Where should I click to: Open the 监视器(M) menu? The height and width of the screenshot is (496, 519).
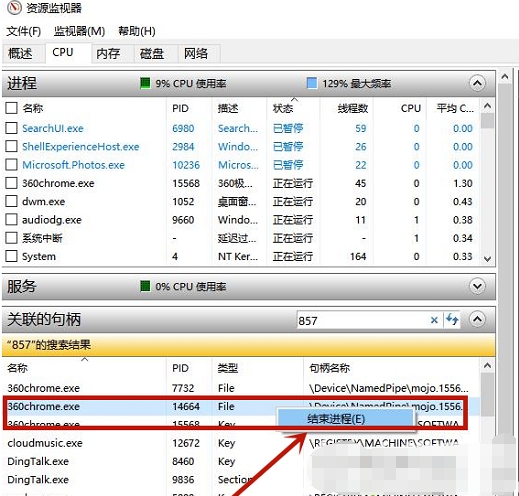[79, 31]
